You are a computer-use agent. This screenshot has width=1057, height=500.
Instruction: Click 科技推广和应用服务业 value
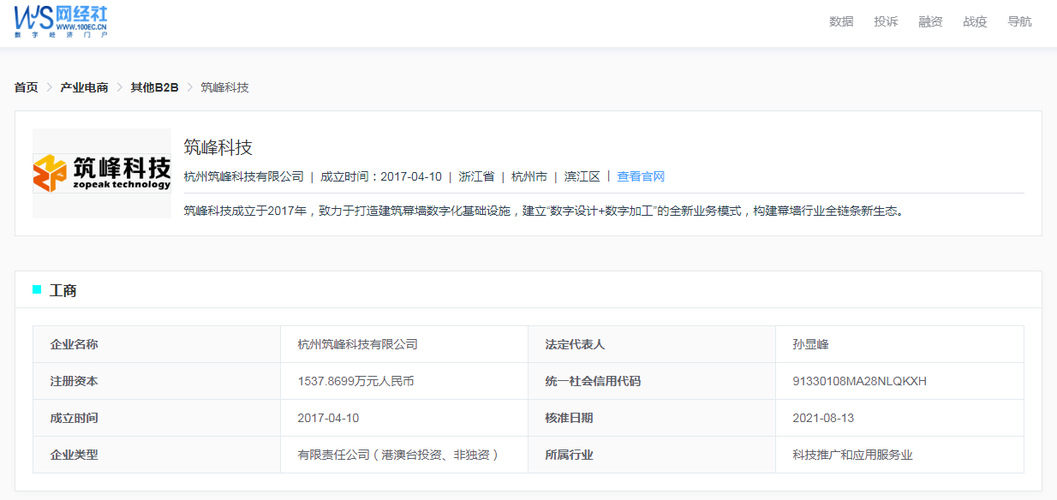(853, 455)
